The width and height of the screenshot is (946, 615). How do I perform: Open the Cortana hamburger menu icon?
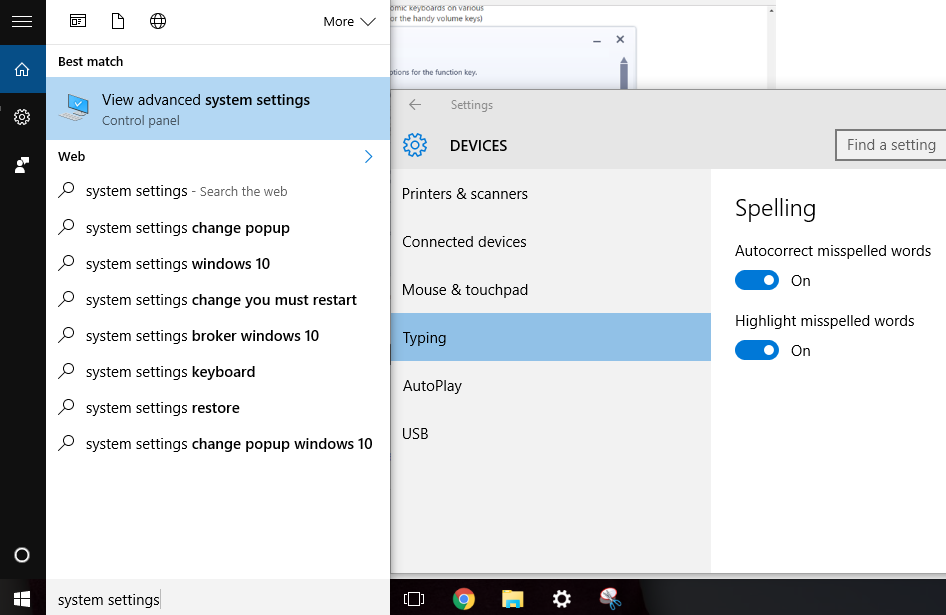[x=22, y=21]
